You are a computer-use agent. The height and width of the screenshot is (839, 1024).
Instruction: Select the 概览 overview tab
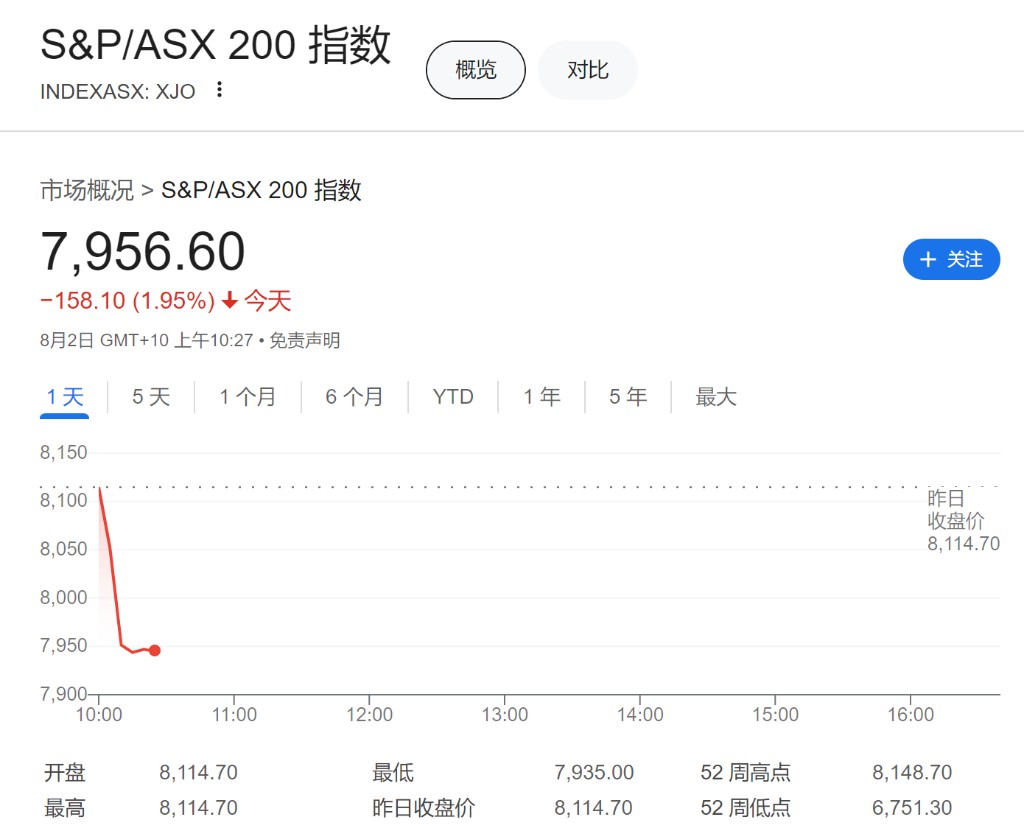click(475, 70)
